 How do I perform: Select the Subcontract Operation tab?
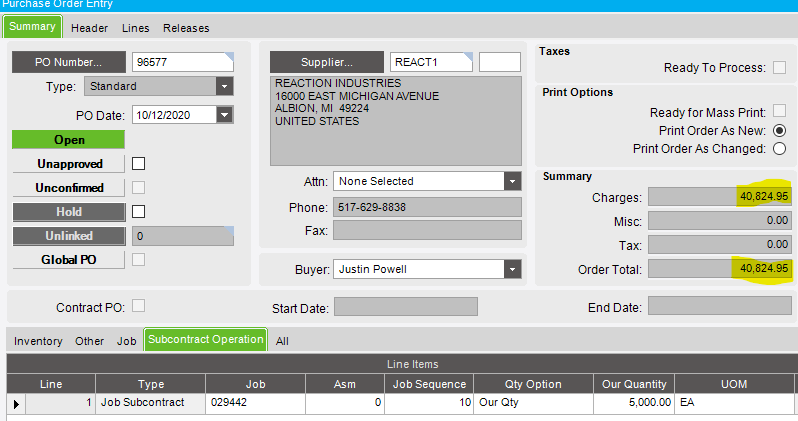click(206, 340)
